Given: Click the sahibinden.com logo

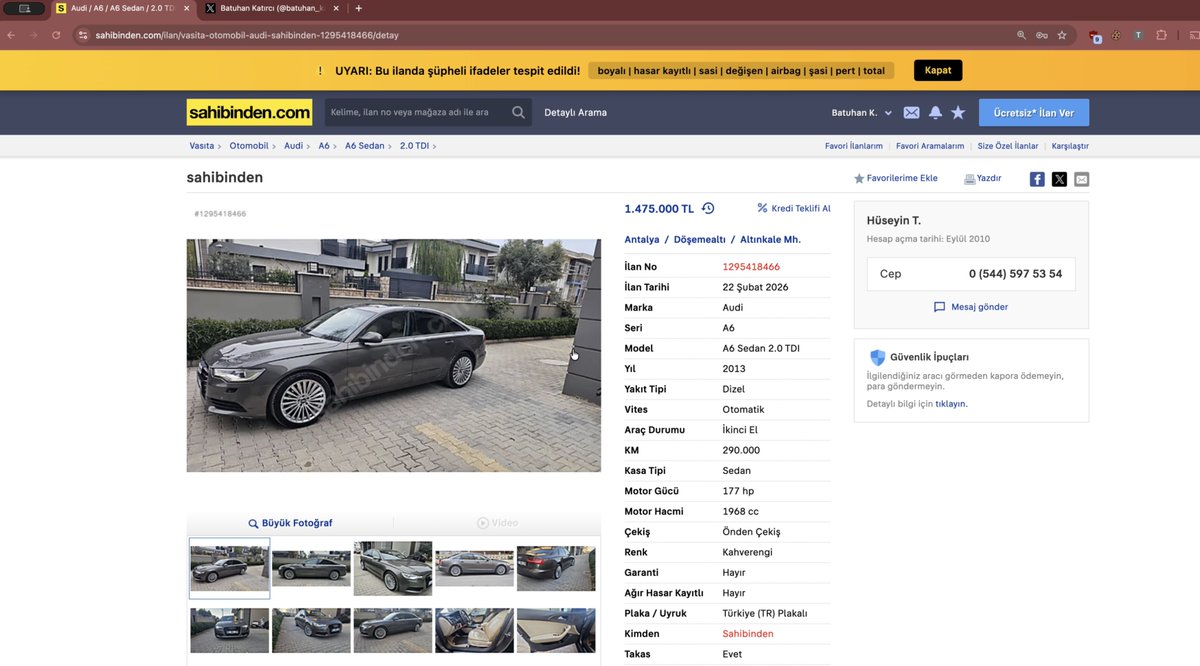Looking at the screenshot, I should coord(249,112).
